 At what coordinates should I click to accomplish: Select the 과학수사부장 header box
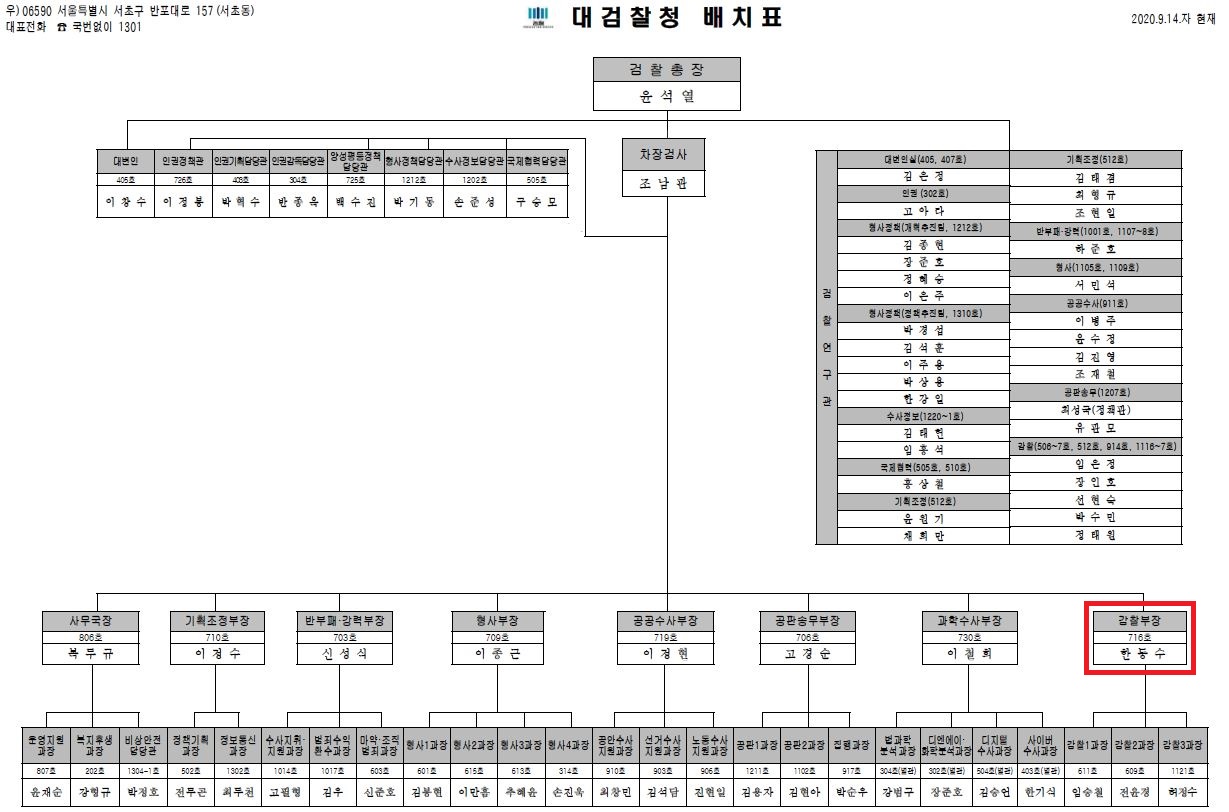969,621
